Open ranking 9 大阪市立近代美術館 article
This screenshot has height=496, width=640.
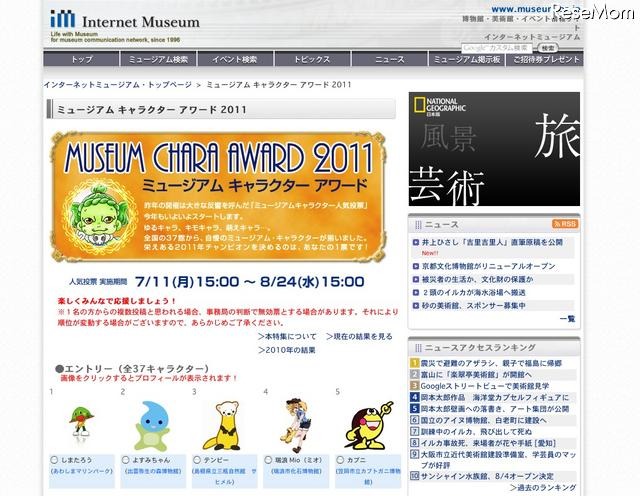pyautogui.click(x=498, y=460)
